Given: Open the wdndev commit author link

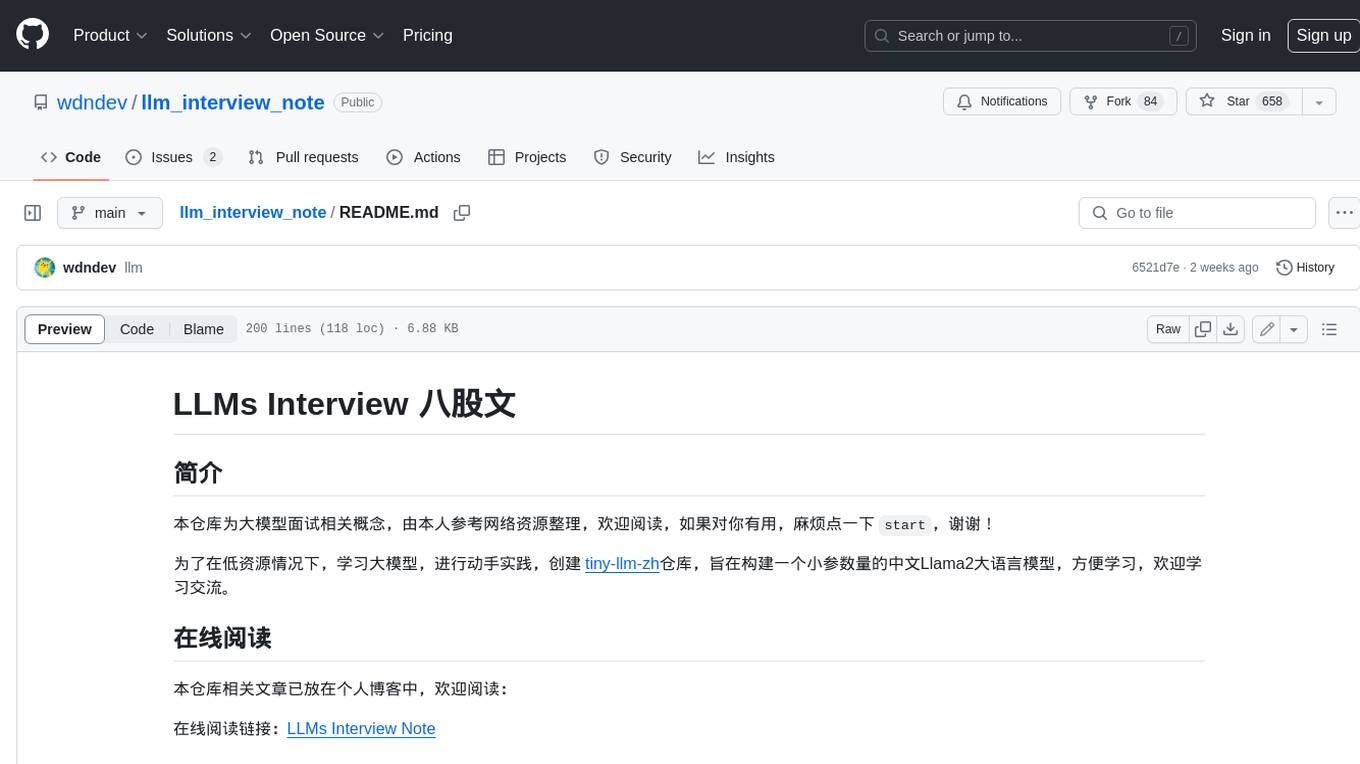Looking at the screenshot, I should (89, 267).
